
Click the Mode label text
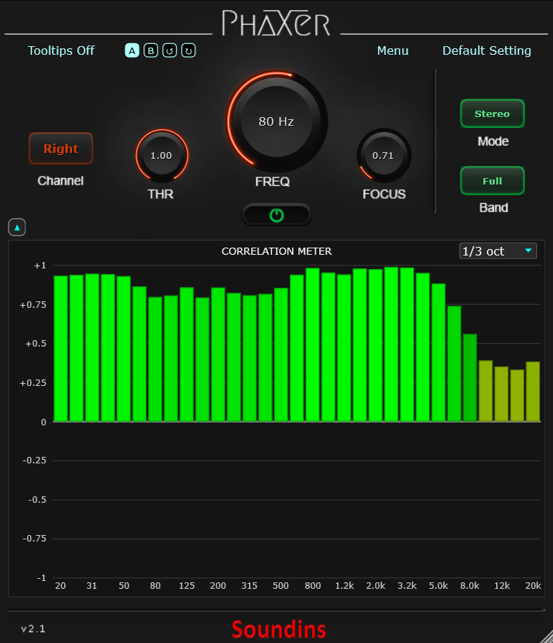click(493, 141)
